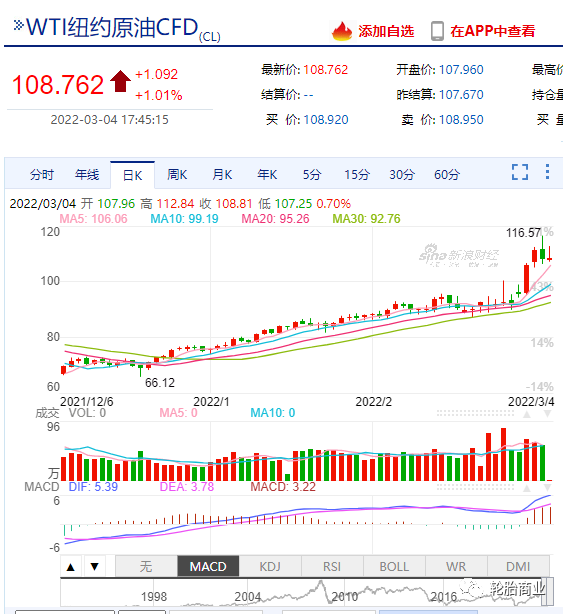Select the 月K chart tab
The width and height of the screenshot is (563, 614).
[222, 175]
